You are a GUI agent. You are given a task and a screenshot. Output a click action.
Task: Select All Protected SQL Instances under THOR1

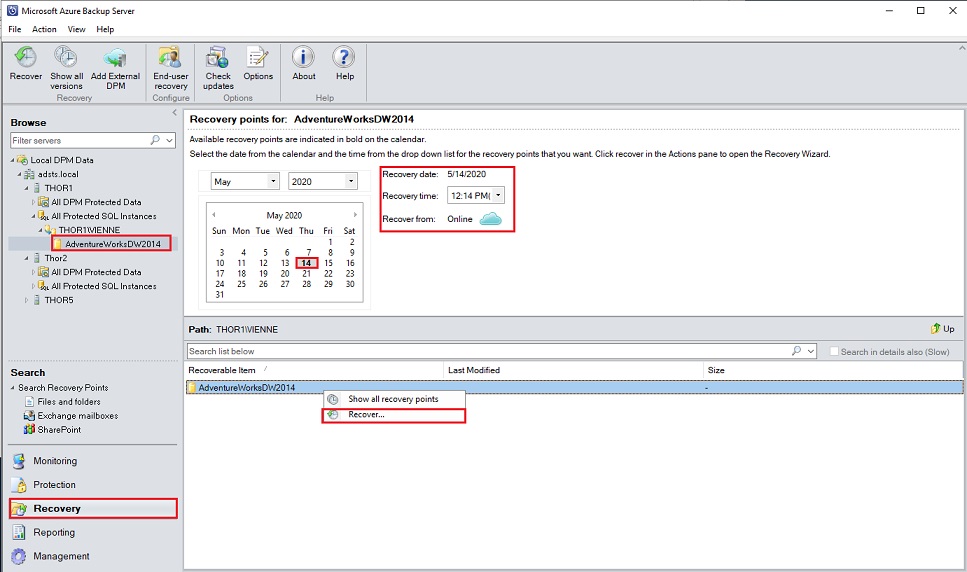[104, 216]
